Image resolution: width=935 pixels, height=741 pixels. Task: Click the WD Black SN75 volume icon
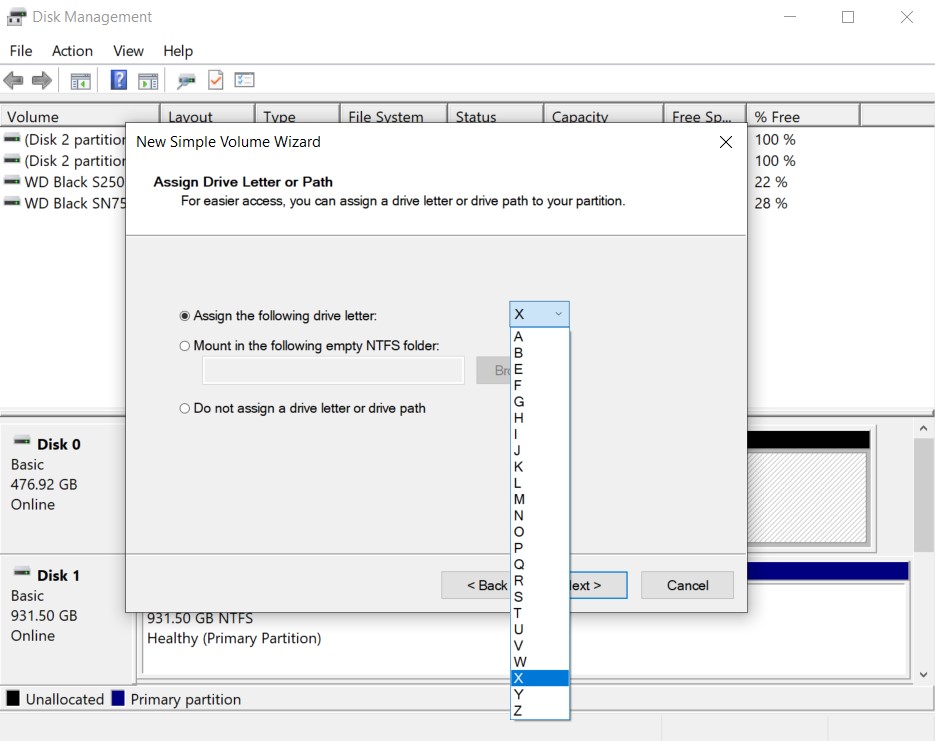pos(12,203)
